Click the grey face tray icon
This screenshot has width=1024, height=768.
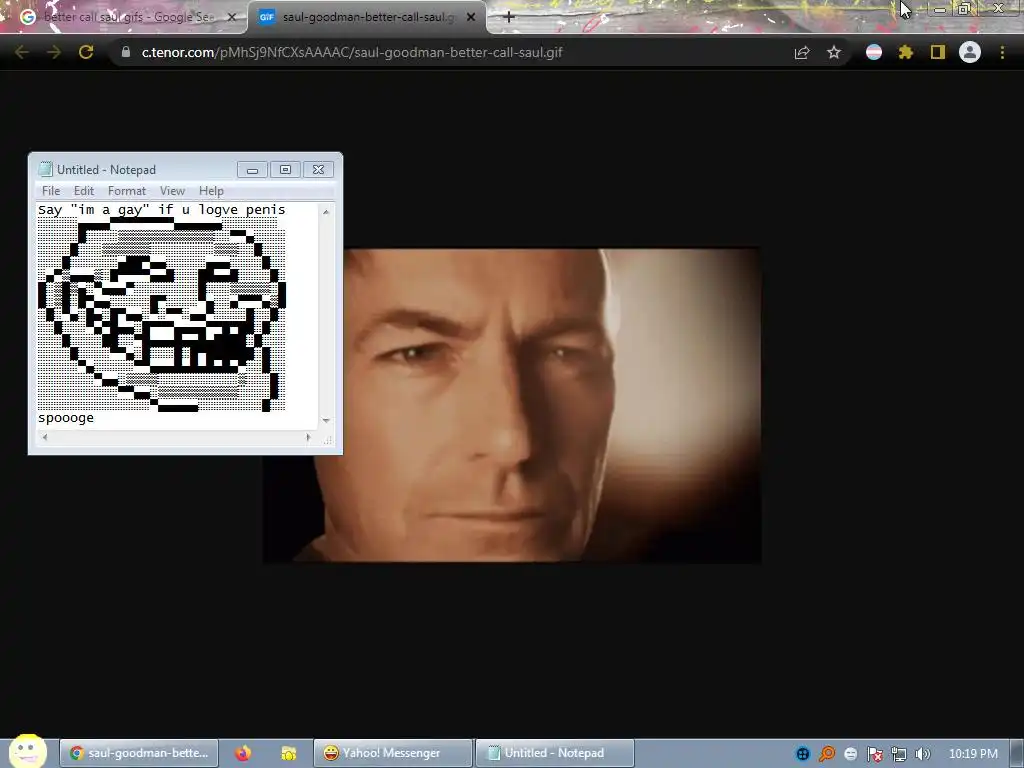pyautogui.click(x=850, y=754)
